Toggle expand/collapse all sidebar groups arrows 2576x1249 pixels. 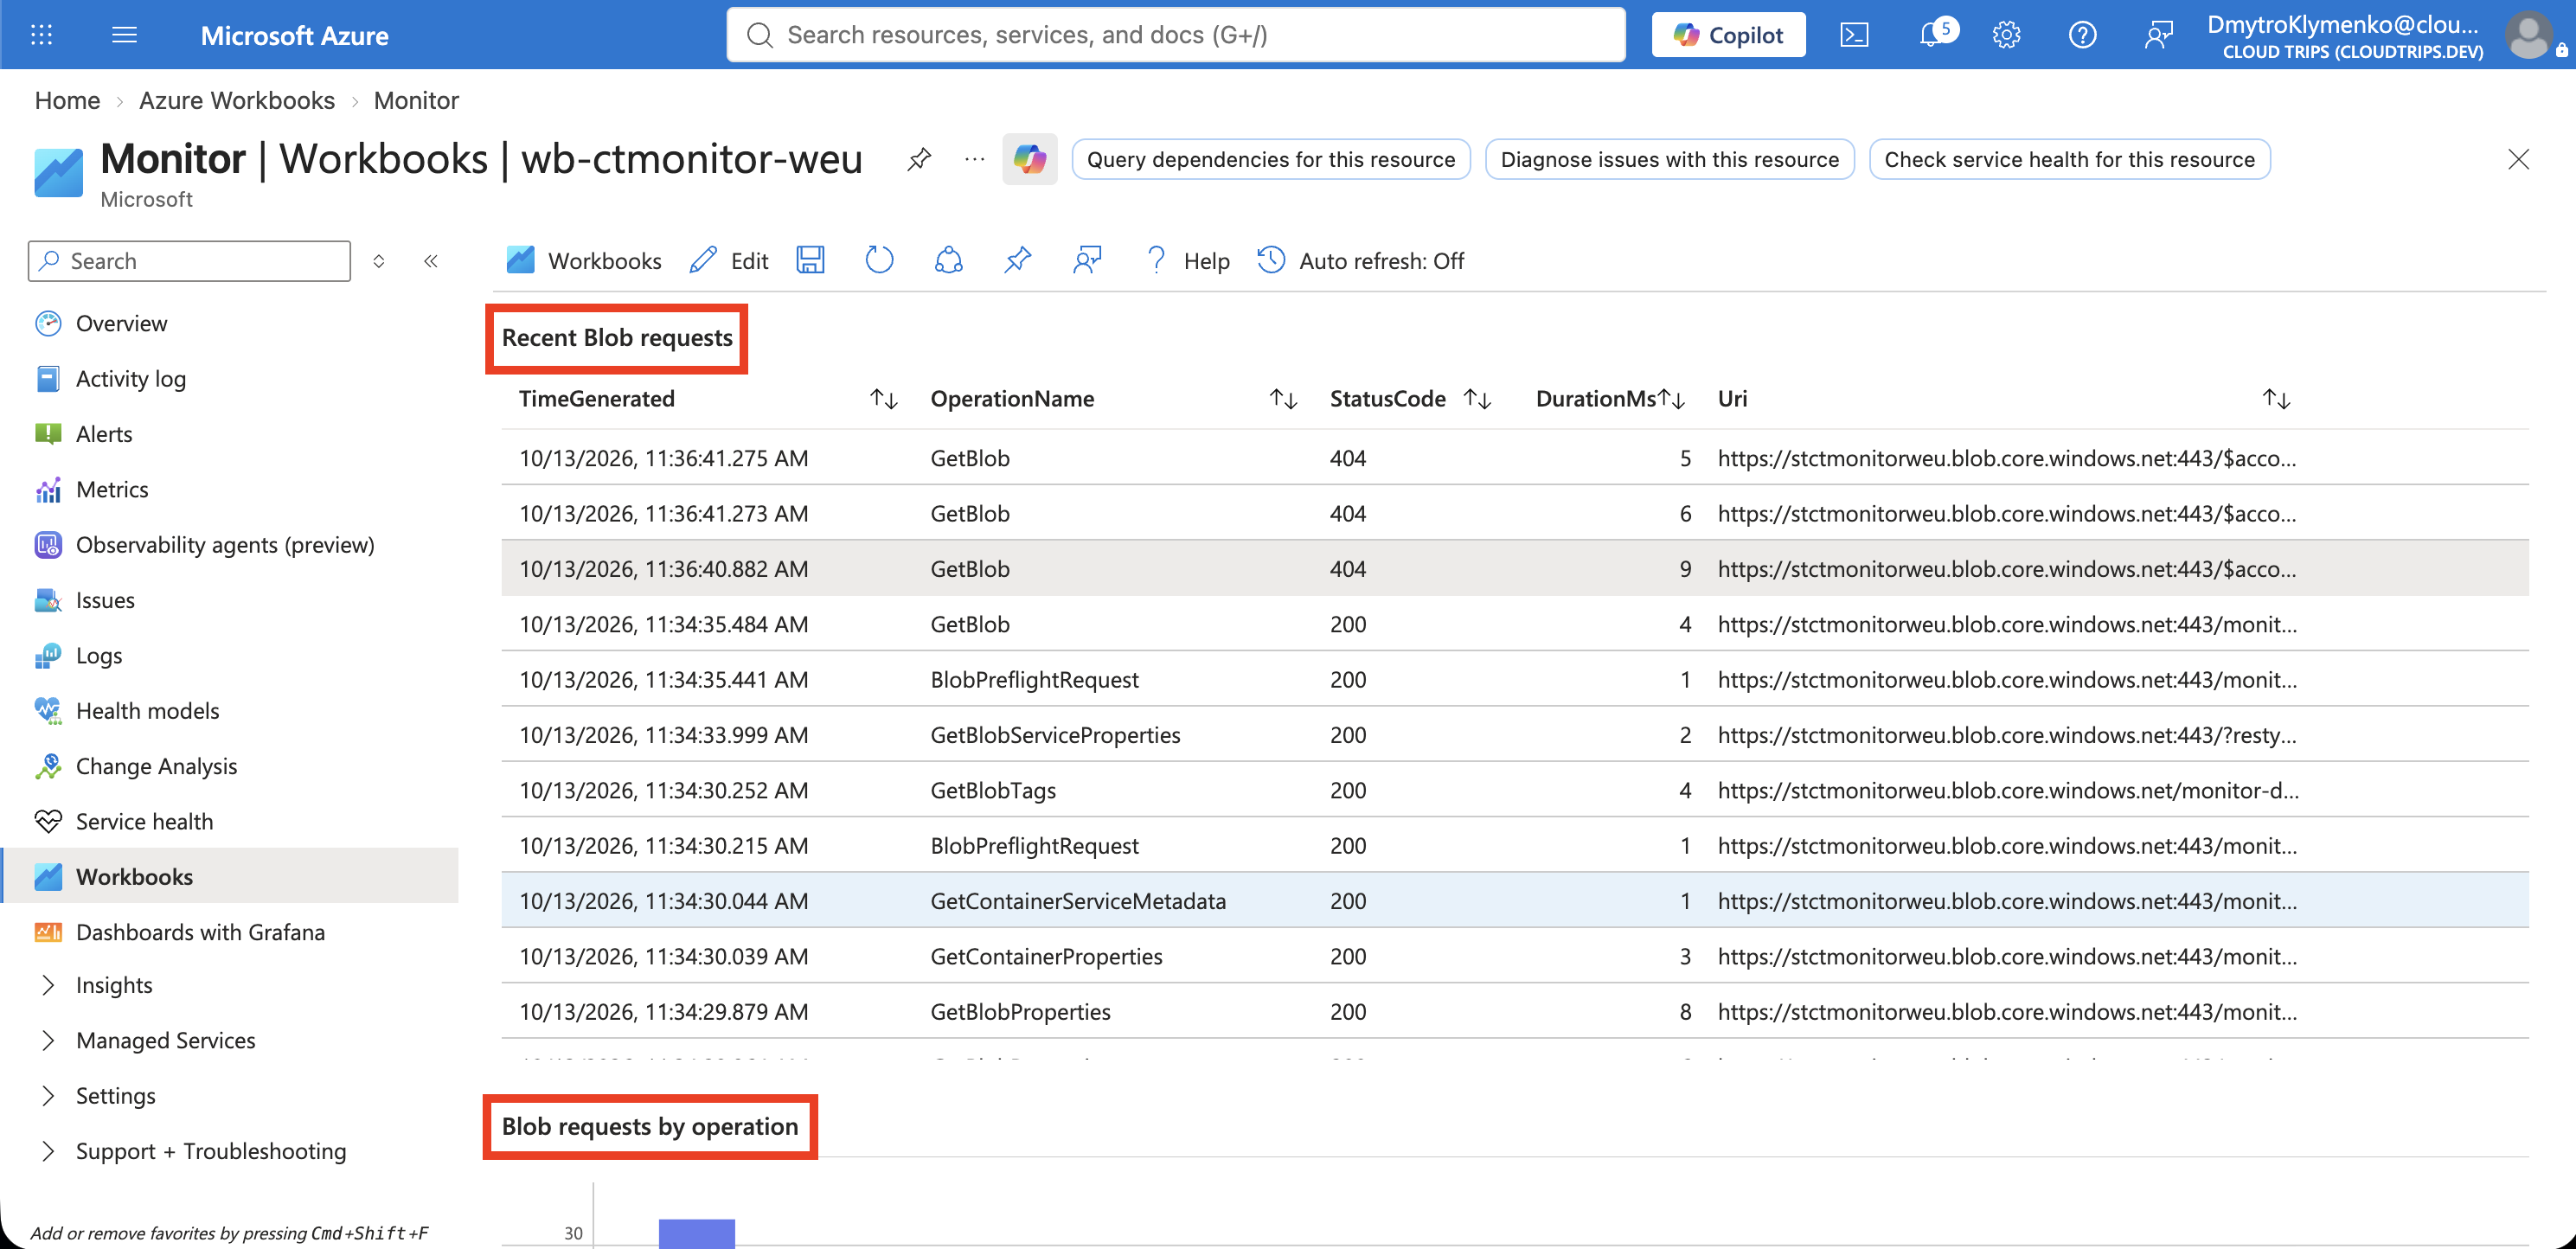point(379,261)
